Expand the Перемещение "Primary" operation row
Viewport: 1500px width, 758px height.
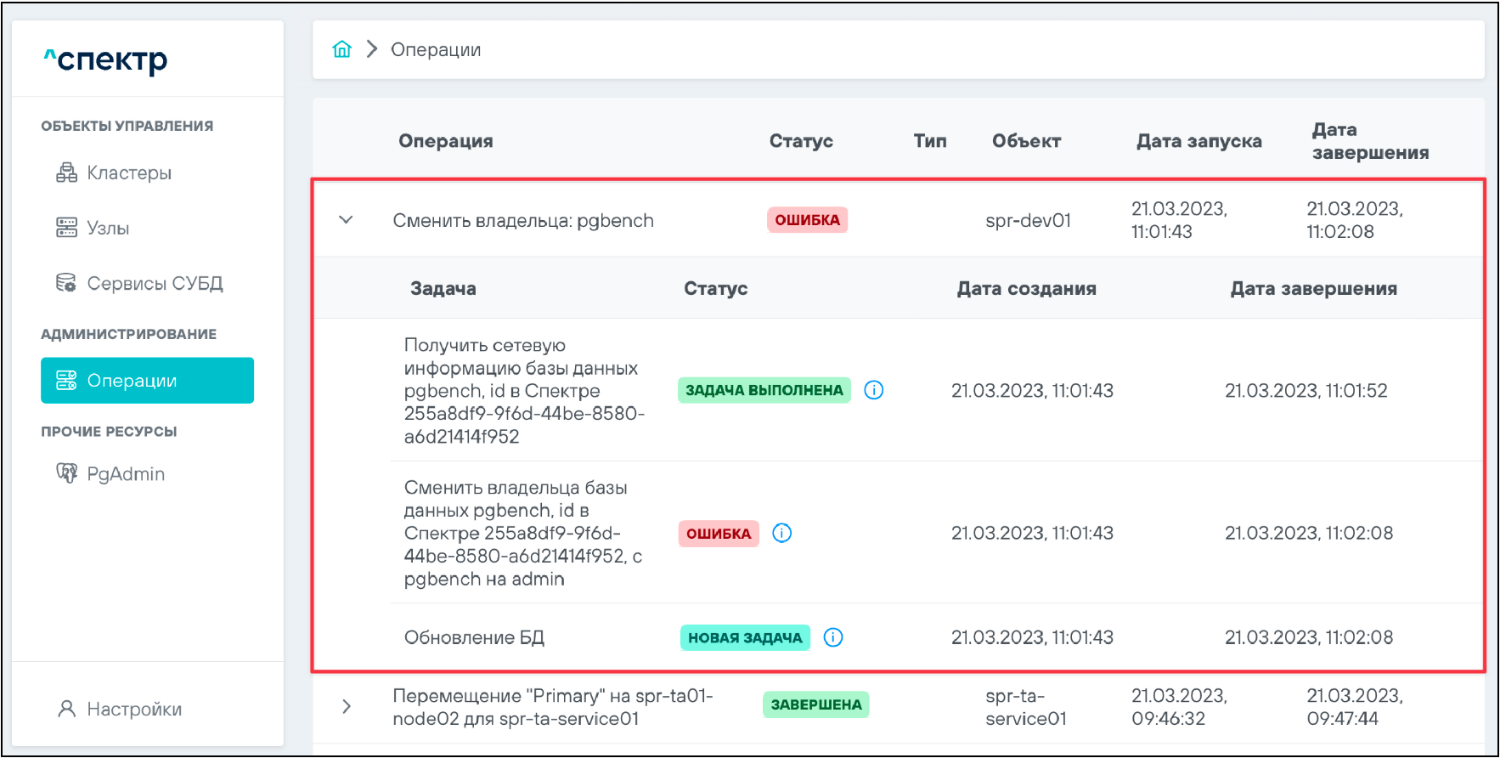[x=346, y=706]
